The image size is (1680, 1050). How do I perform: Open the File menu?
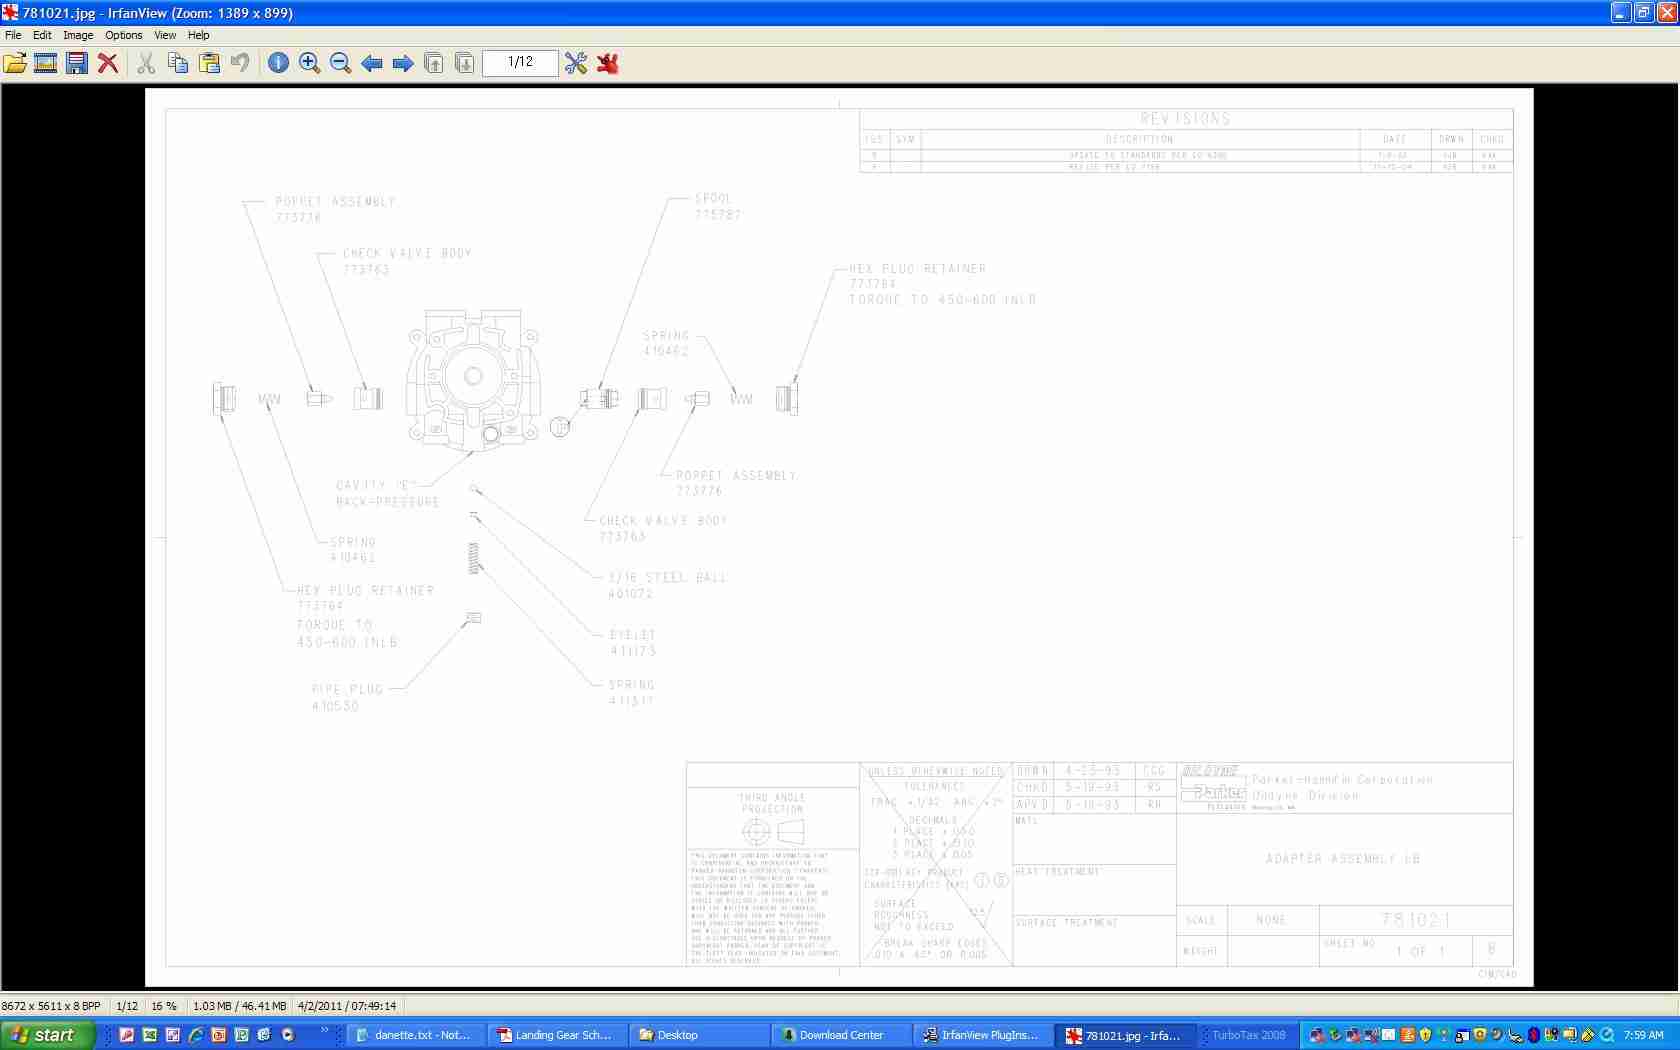13,35
